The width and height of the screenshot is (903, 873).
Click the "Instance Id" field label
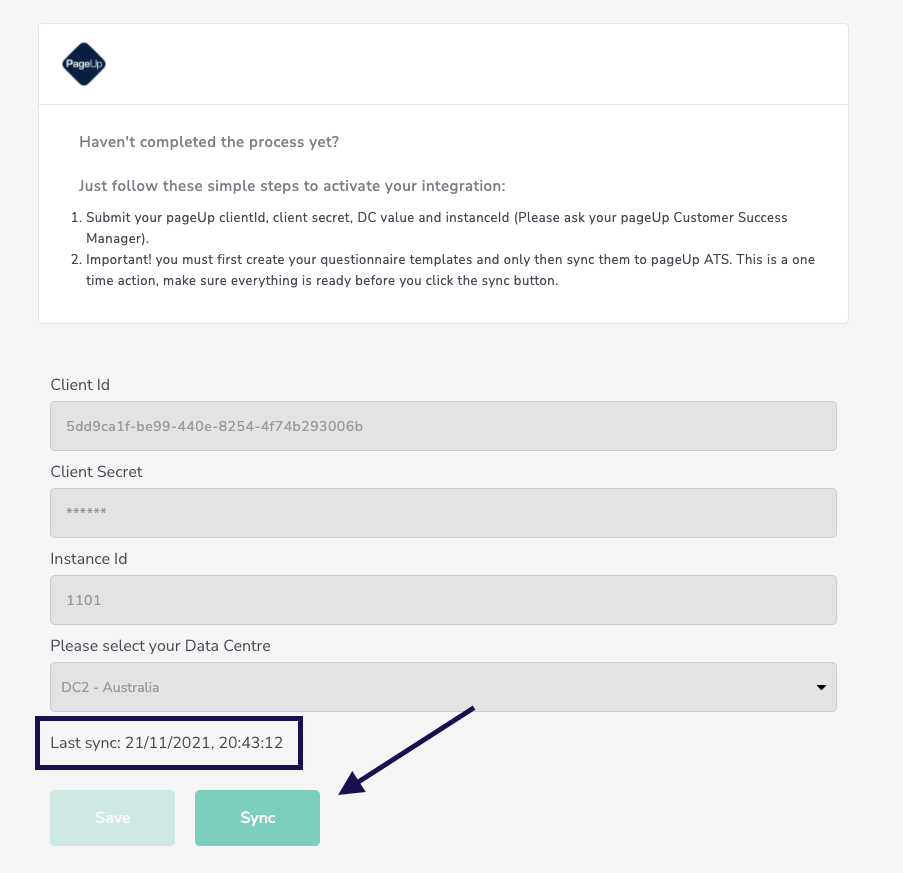[x=89, y=558]
